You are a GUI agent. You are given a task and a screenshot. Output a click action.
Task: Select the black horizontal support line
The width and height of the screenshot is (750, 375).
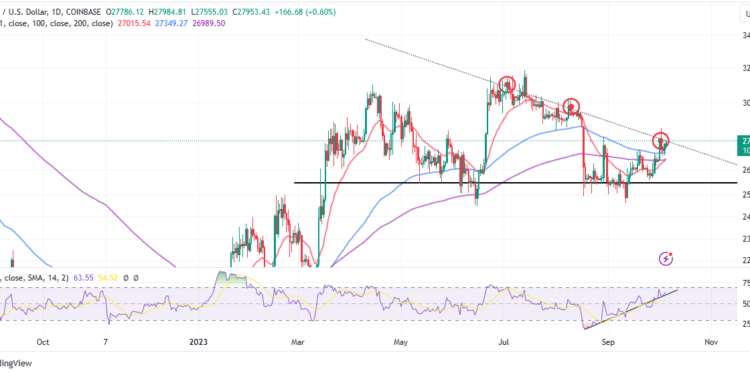pyautogui.click(x=515, y=183)
